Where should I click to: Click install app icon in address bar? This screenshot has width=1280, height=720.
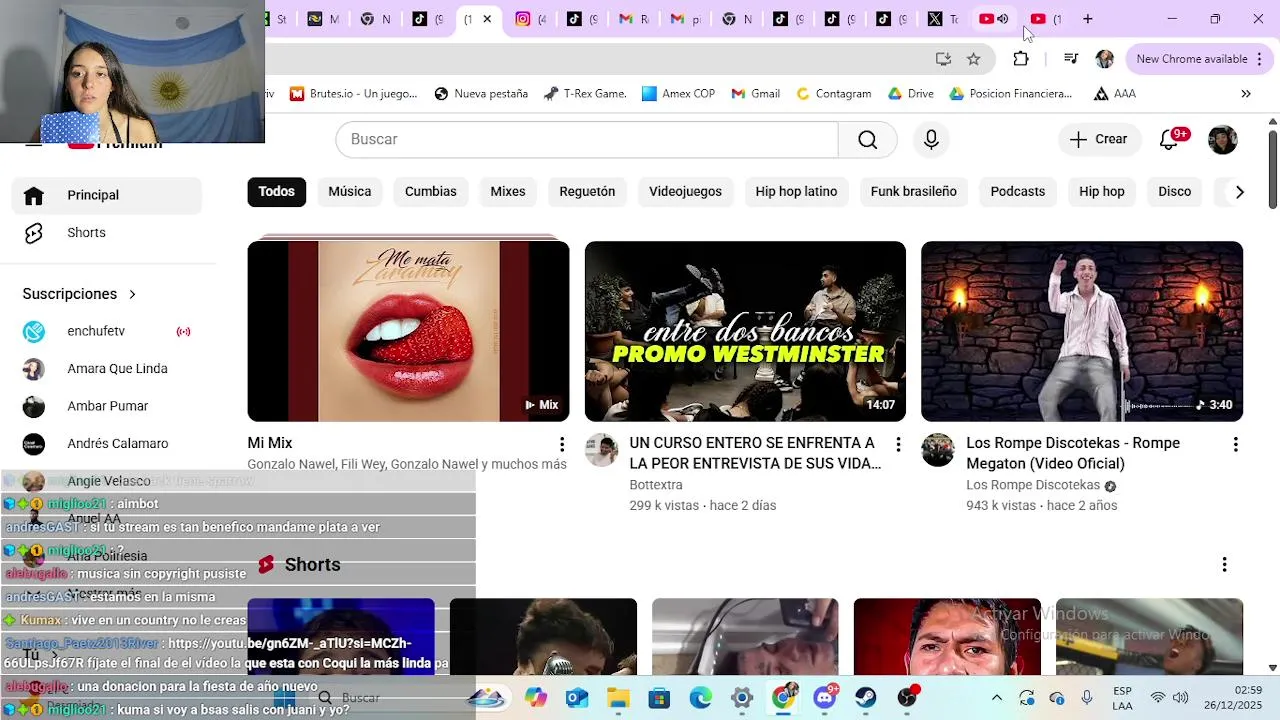tap(943, 59)
